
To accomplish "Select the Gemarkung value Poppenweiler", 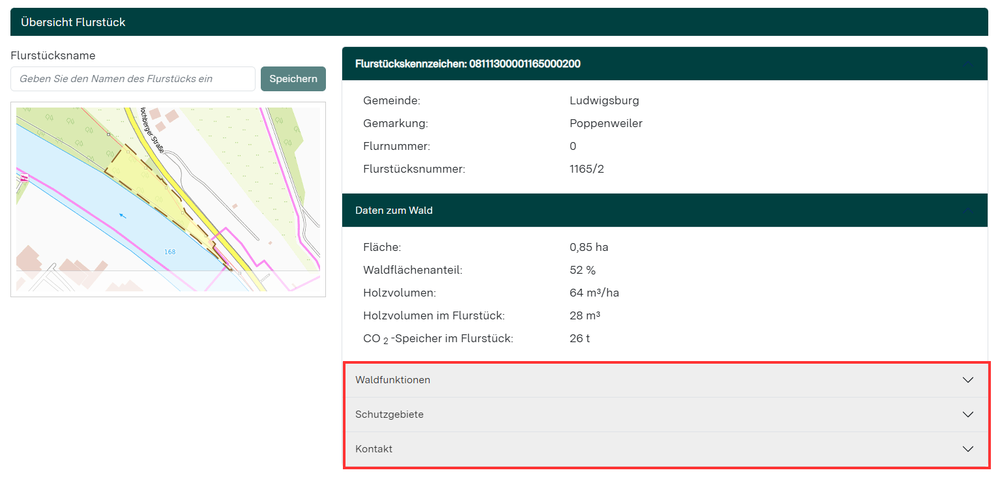I will coord(606,124).
